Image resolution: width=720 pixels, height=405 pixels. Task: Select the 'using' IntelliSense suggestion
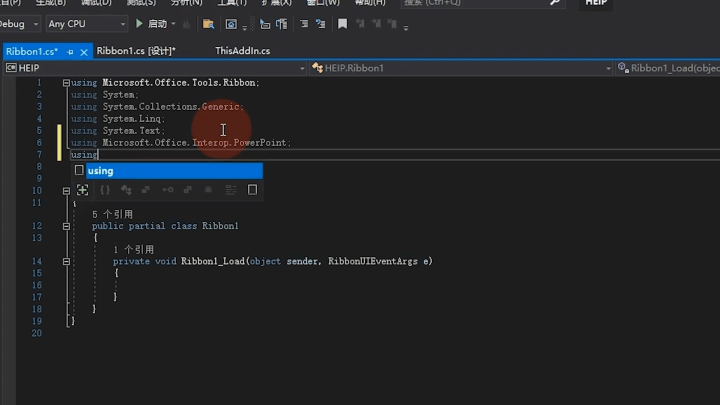174,171
